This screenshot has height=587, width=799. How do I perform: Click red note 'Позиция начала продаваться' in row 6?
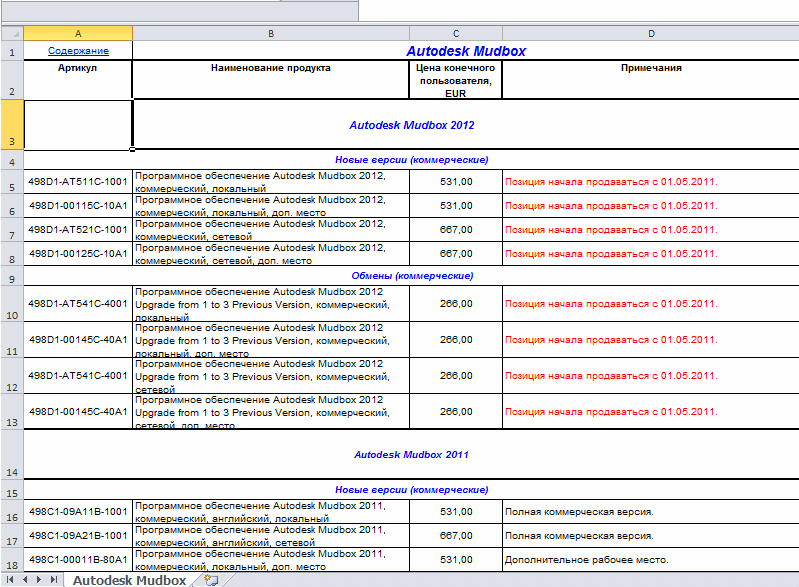point(611,206)
